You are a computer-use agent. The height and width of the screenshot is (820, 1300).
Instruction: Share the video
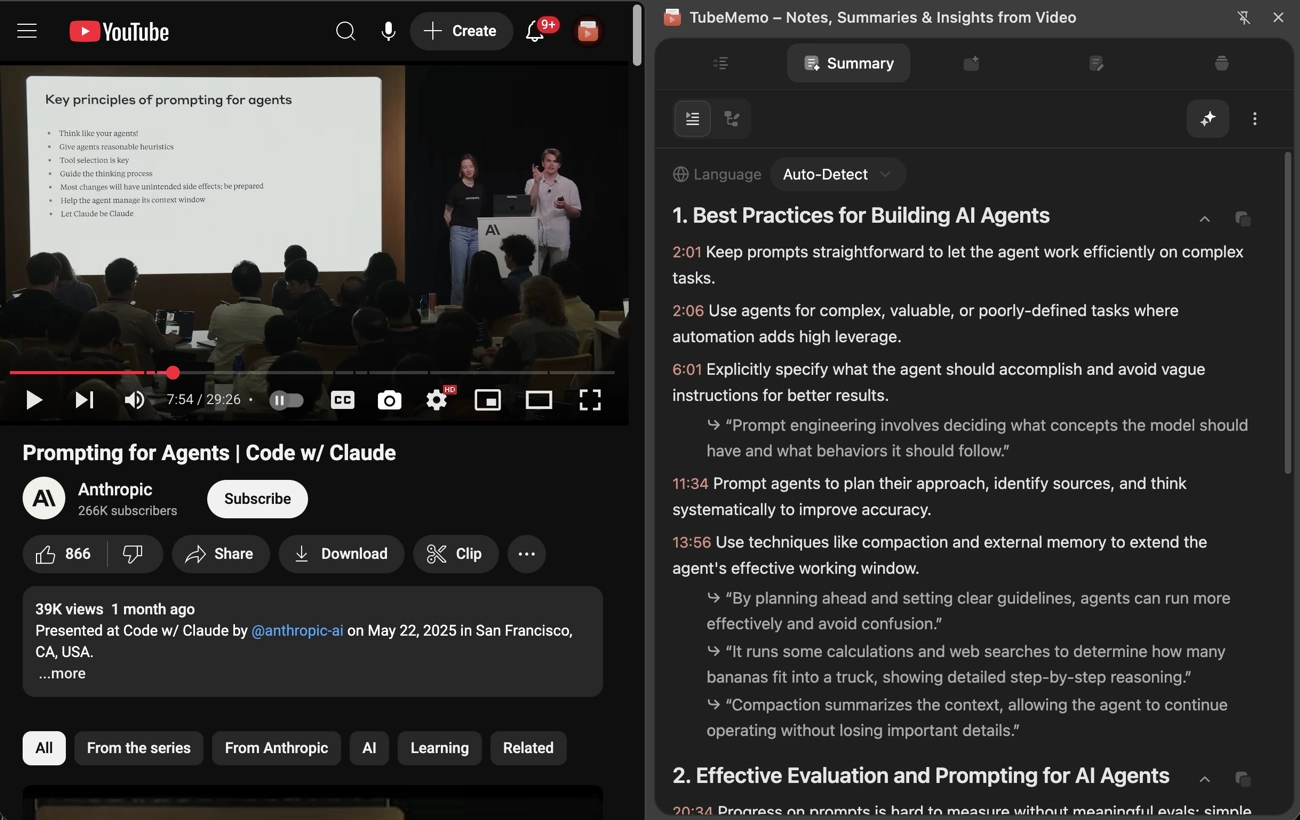220,554
